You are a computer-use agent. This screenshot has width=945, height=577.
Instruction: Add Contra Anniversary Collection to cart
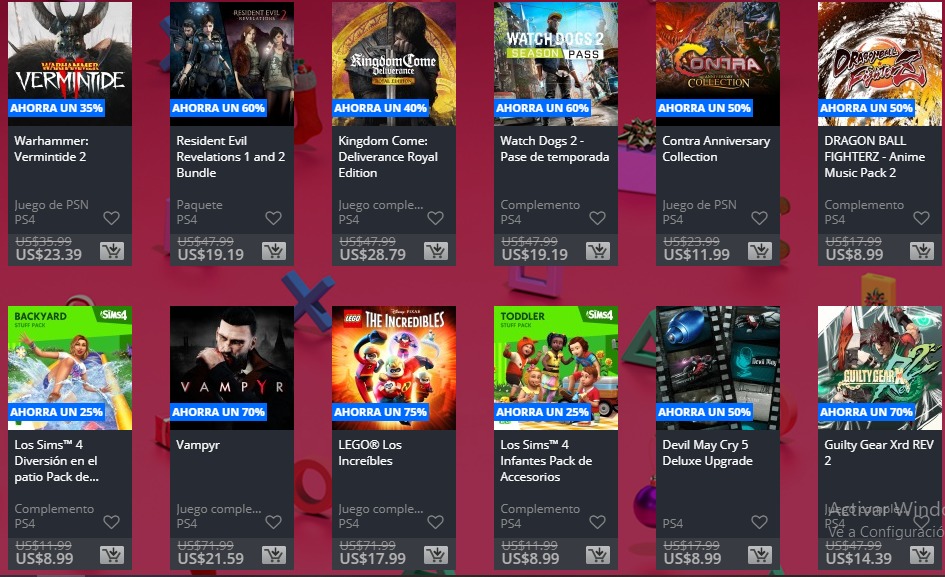(x=759, y=251)
